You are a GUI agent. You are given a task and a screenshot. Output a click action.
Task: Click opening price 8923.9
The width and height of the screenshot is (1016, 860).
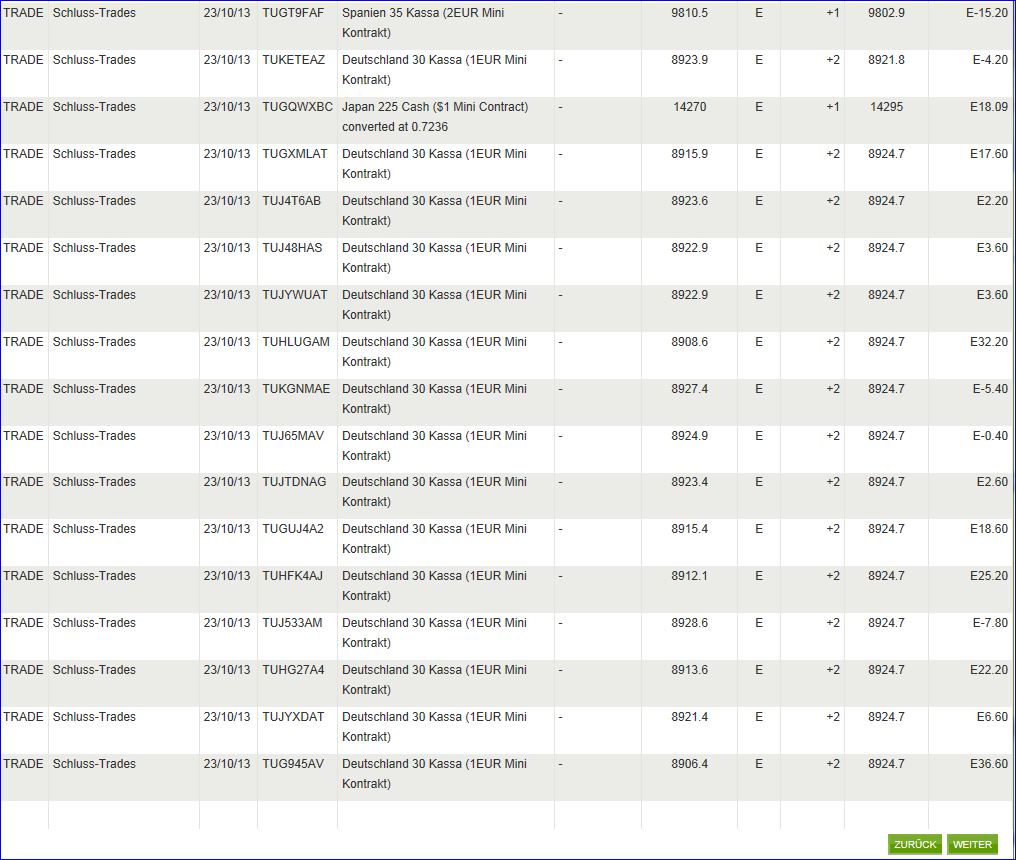tap(689, 60)
